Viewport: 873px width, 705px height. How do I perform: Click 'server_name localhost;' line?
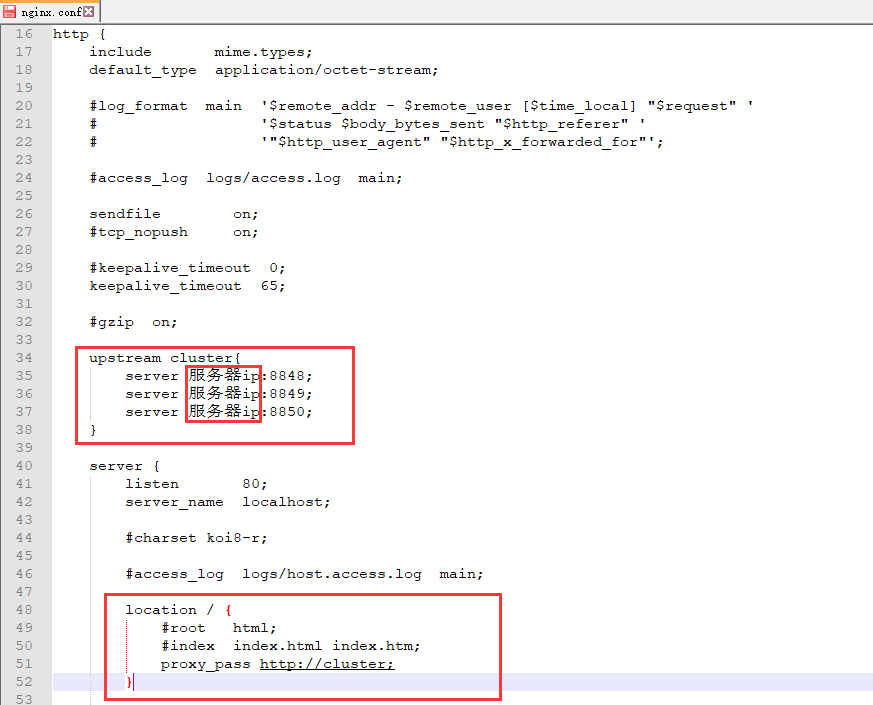[228, 502]
